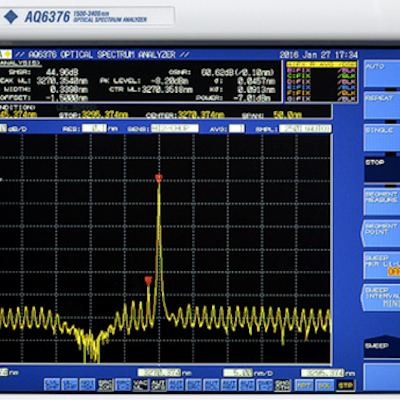Viewport: 400px width, 400px height.
Task: Click the highlighted STP status icon
Action: (345, 385)
